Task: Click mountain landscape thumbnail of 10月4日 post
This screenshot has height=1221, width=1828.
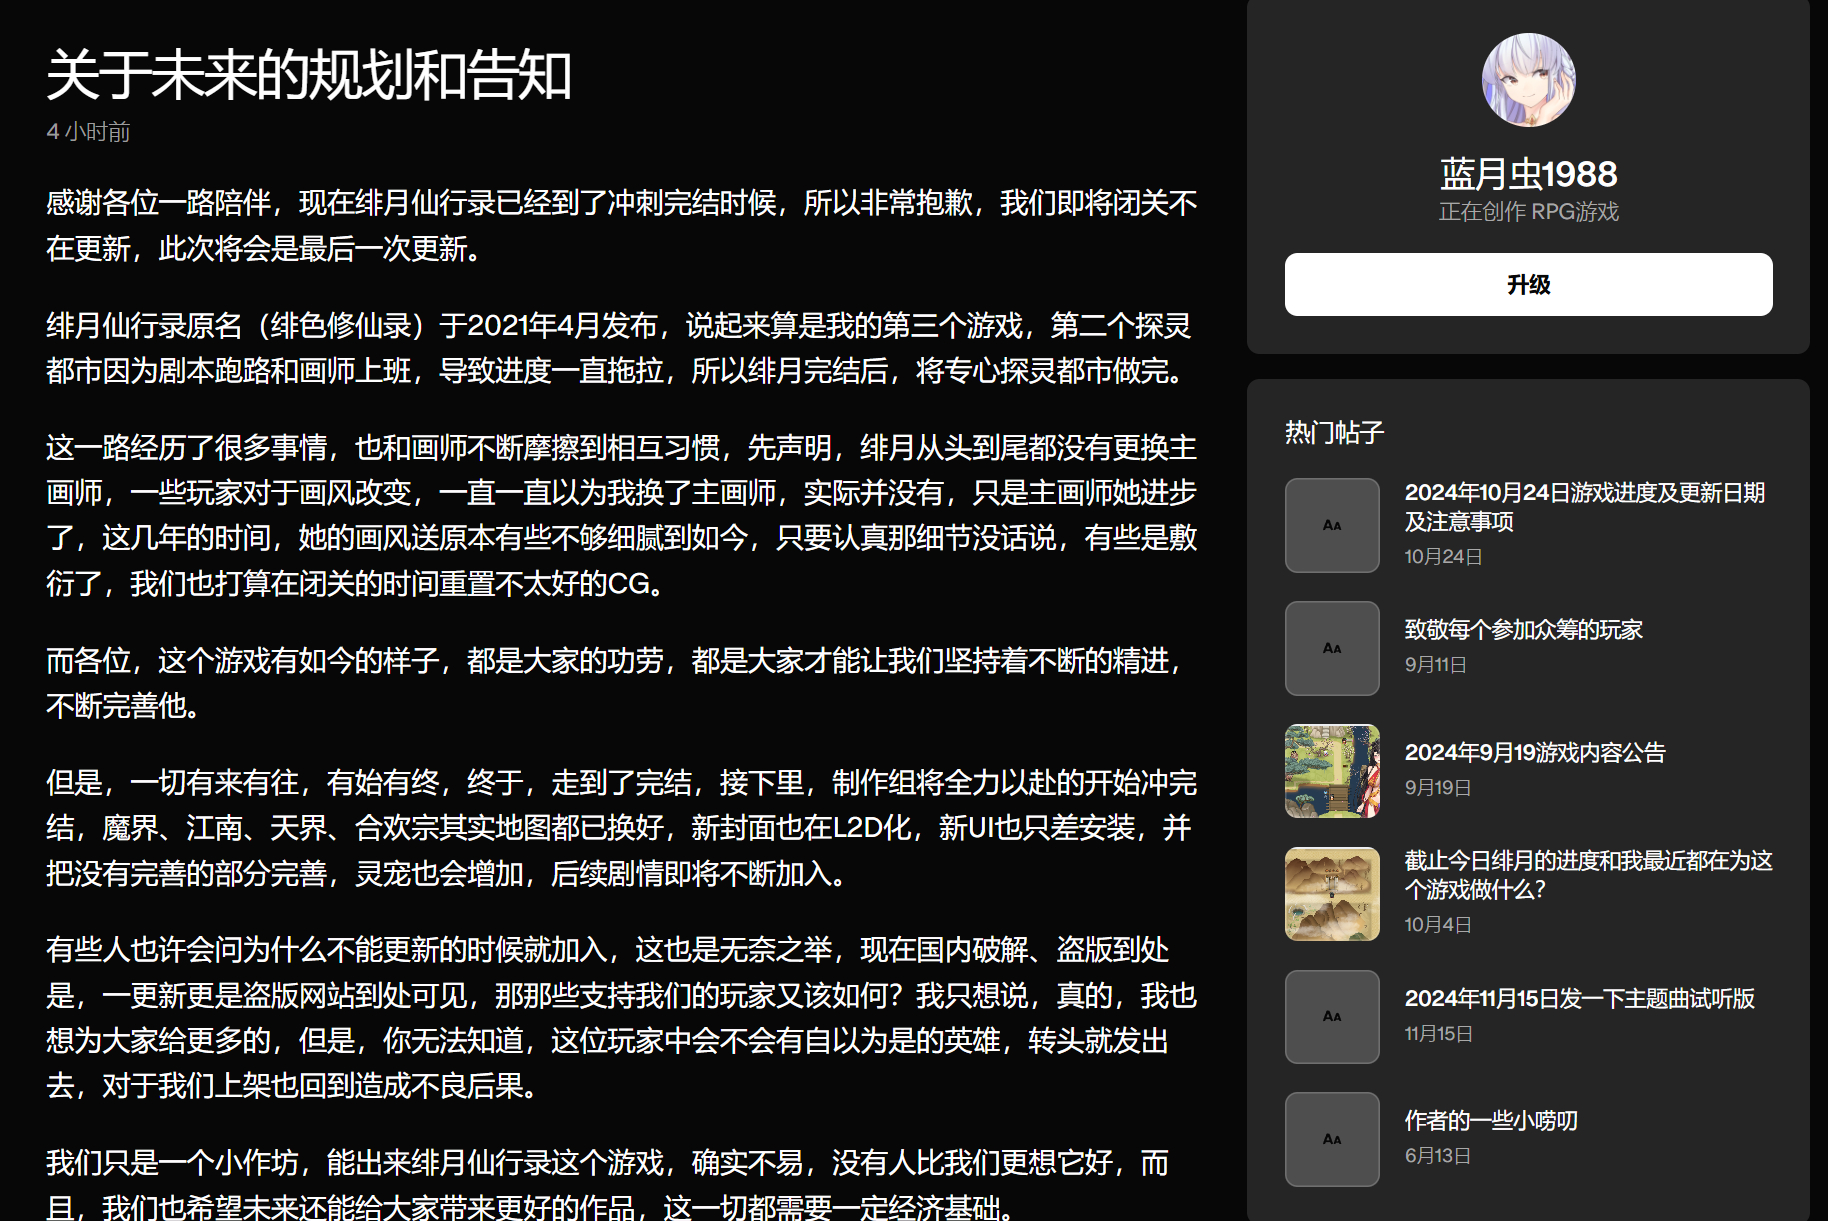Action: [1332, 894]
